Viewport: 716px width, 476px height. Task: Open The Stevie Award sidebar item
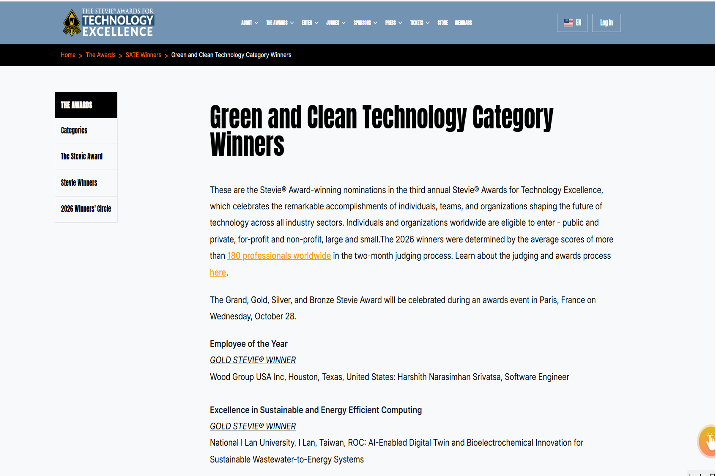click(86, 157)
